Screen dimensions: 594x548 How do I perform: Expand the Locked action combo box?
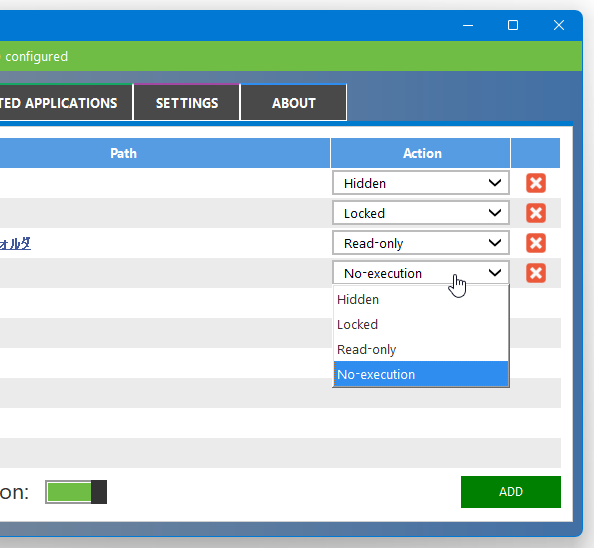pos(420,213)
